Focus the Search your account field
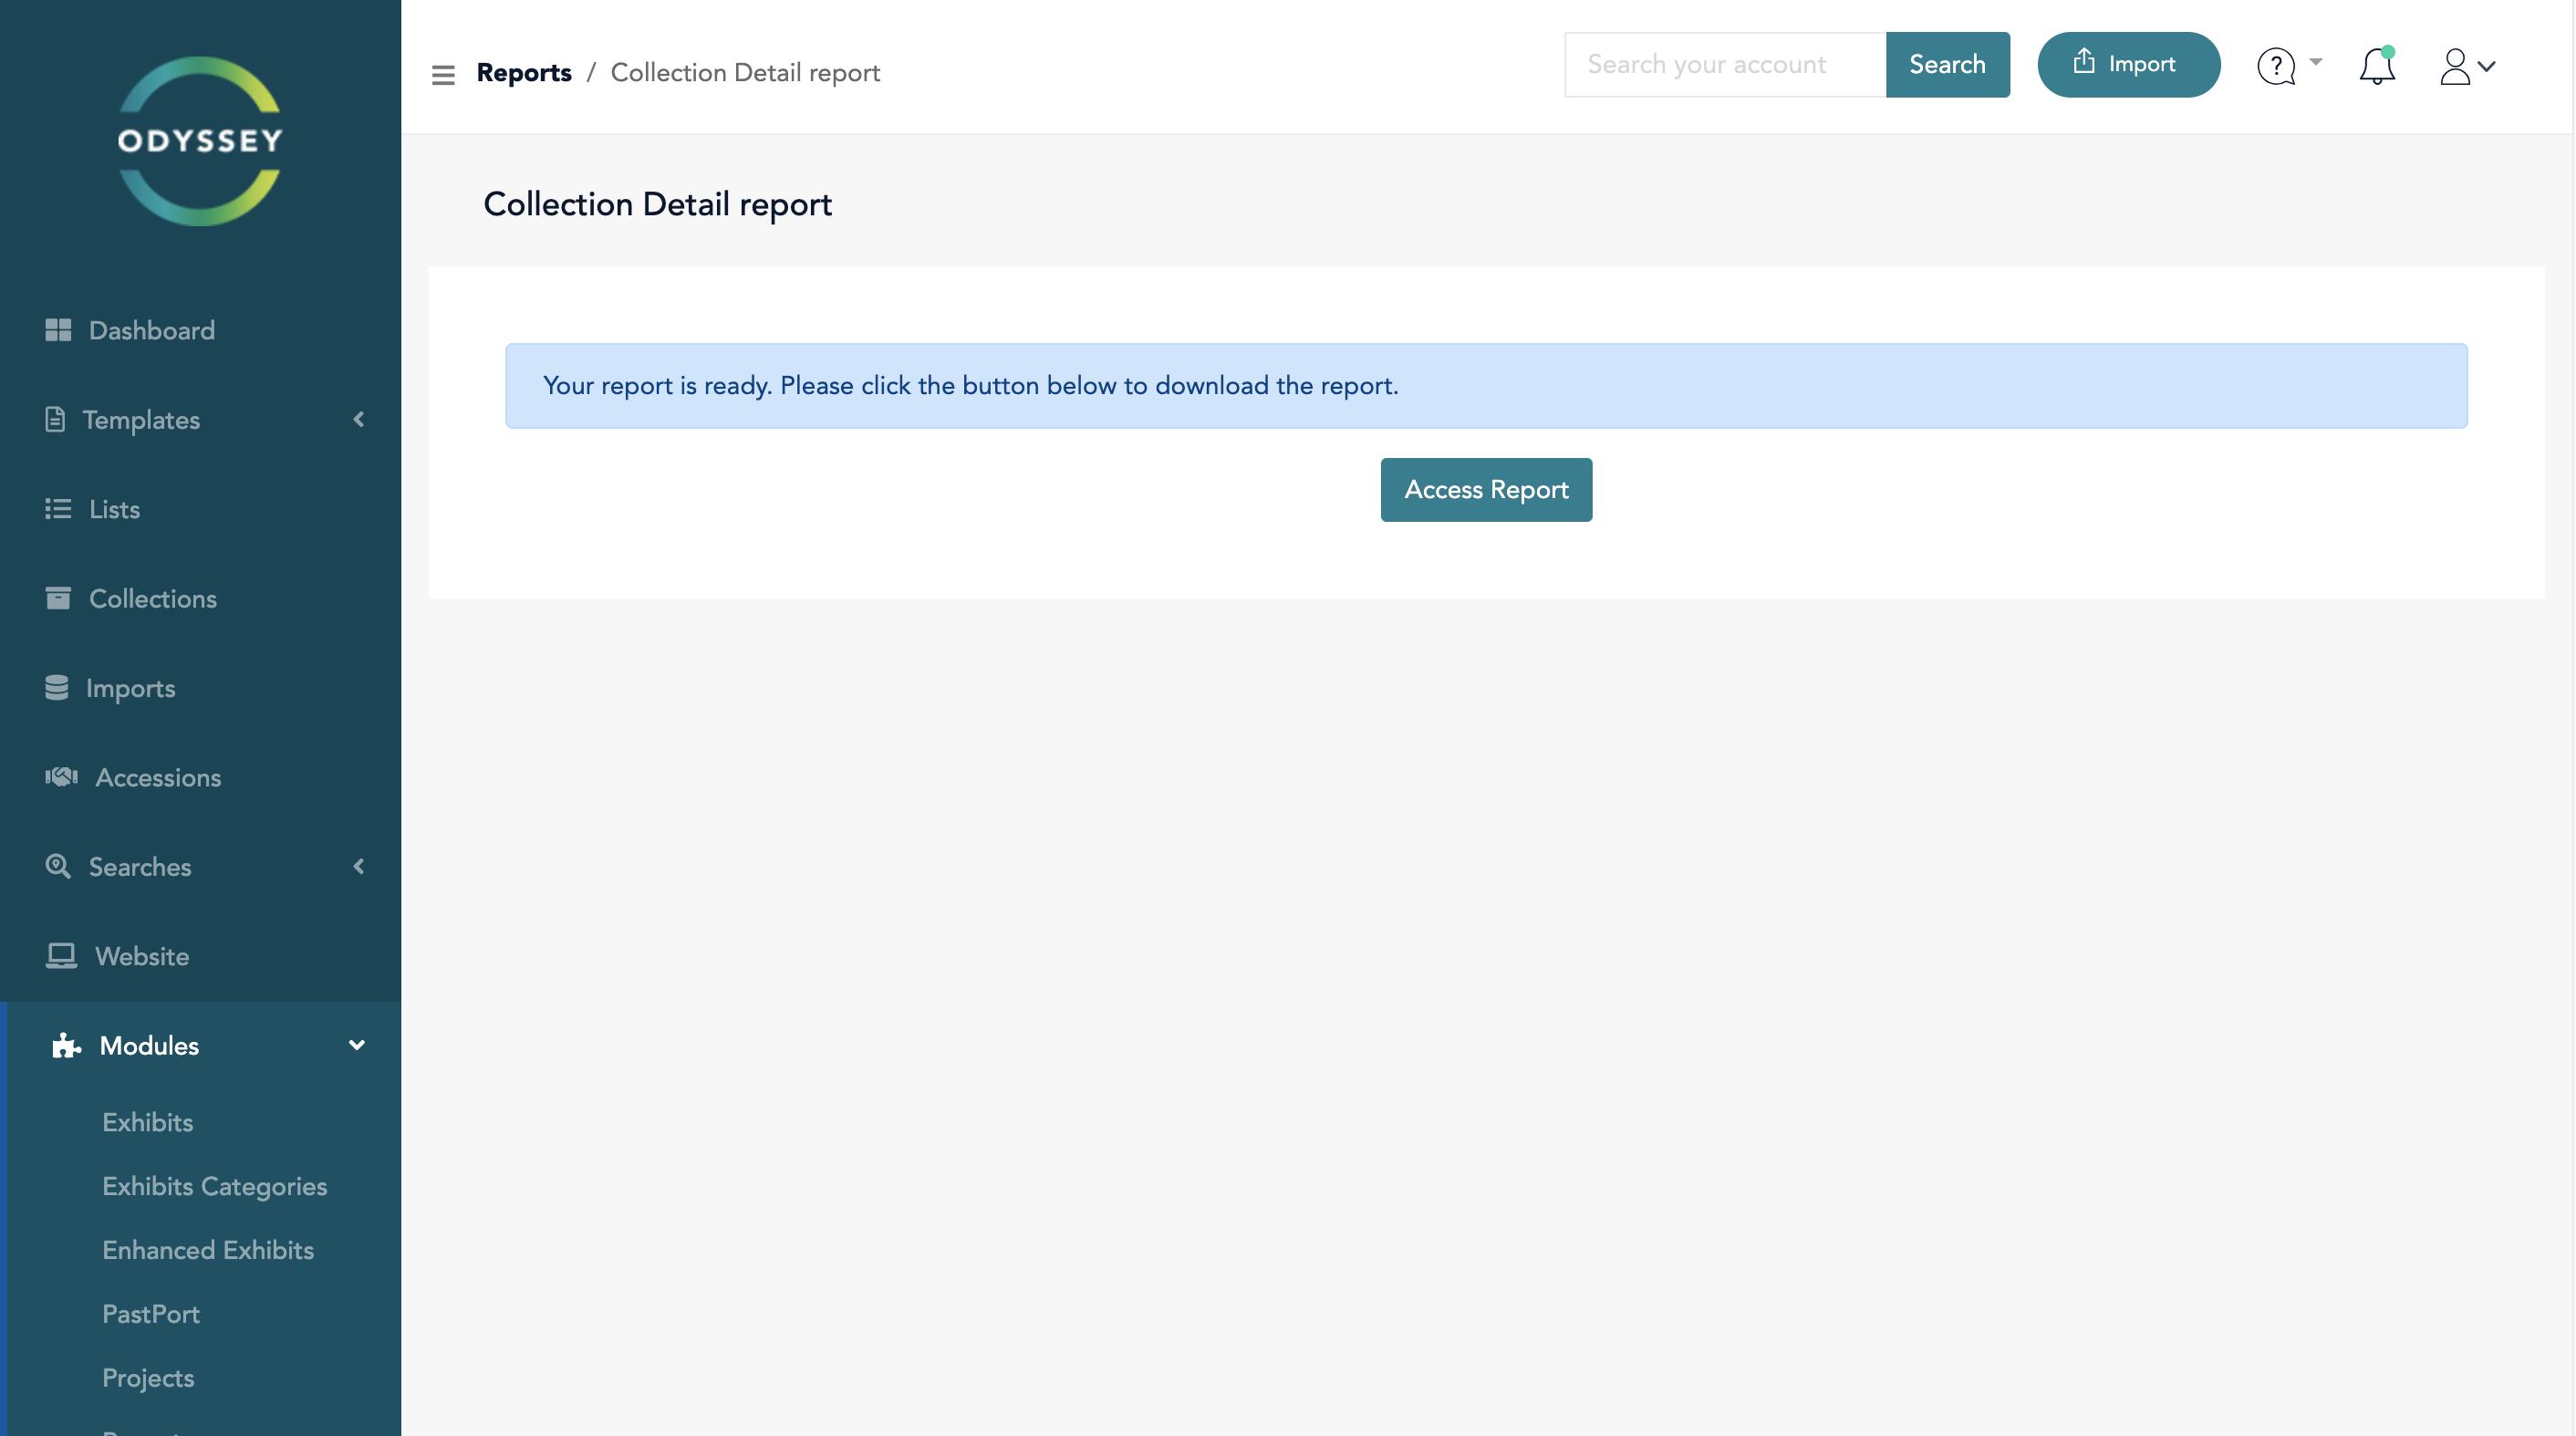Image resolution: width=2576 pixels, height=1436 pixels. (1724, 65)
